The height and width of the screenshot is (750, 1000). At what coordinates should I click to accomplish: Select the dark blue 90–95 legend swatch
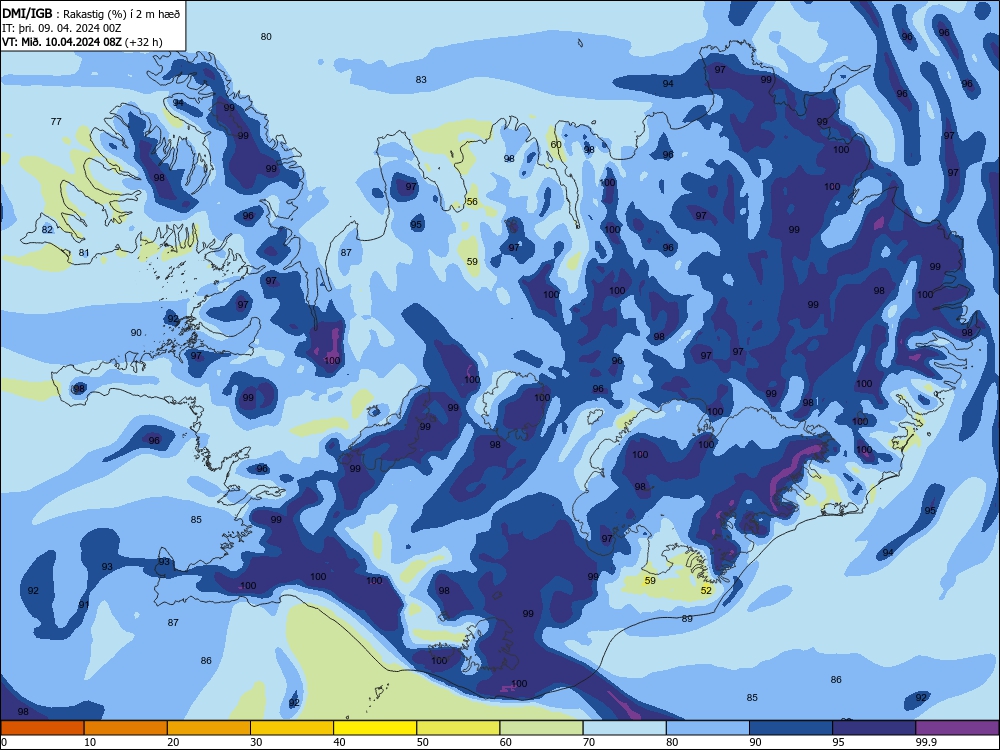coord(791,728)
